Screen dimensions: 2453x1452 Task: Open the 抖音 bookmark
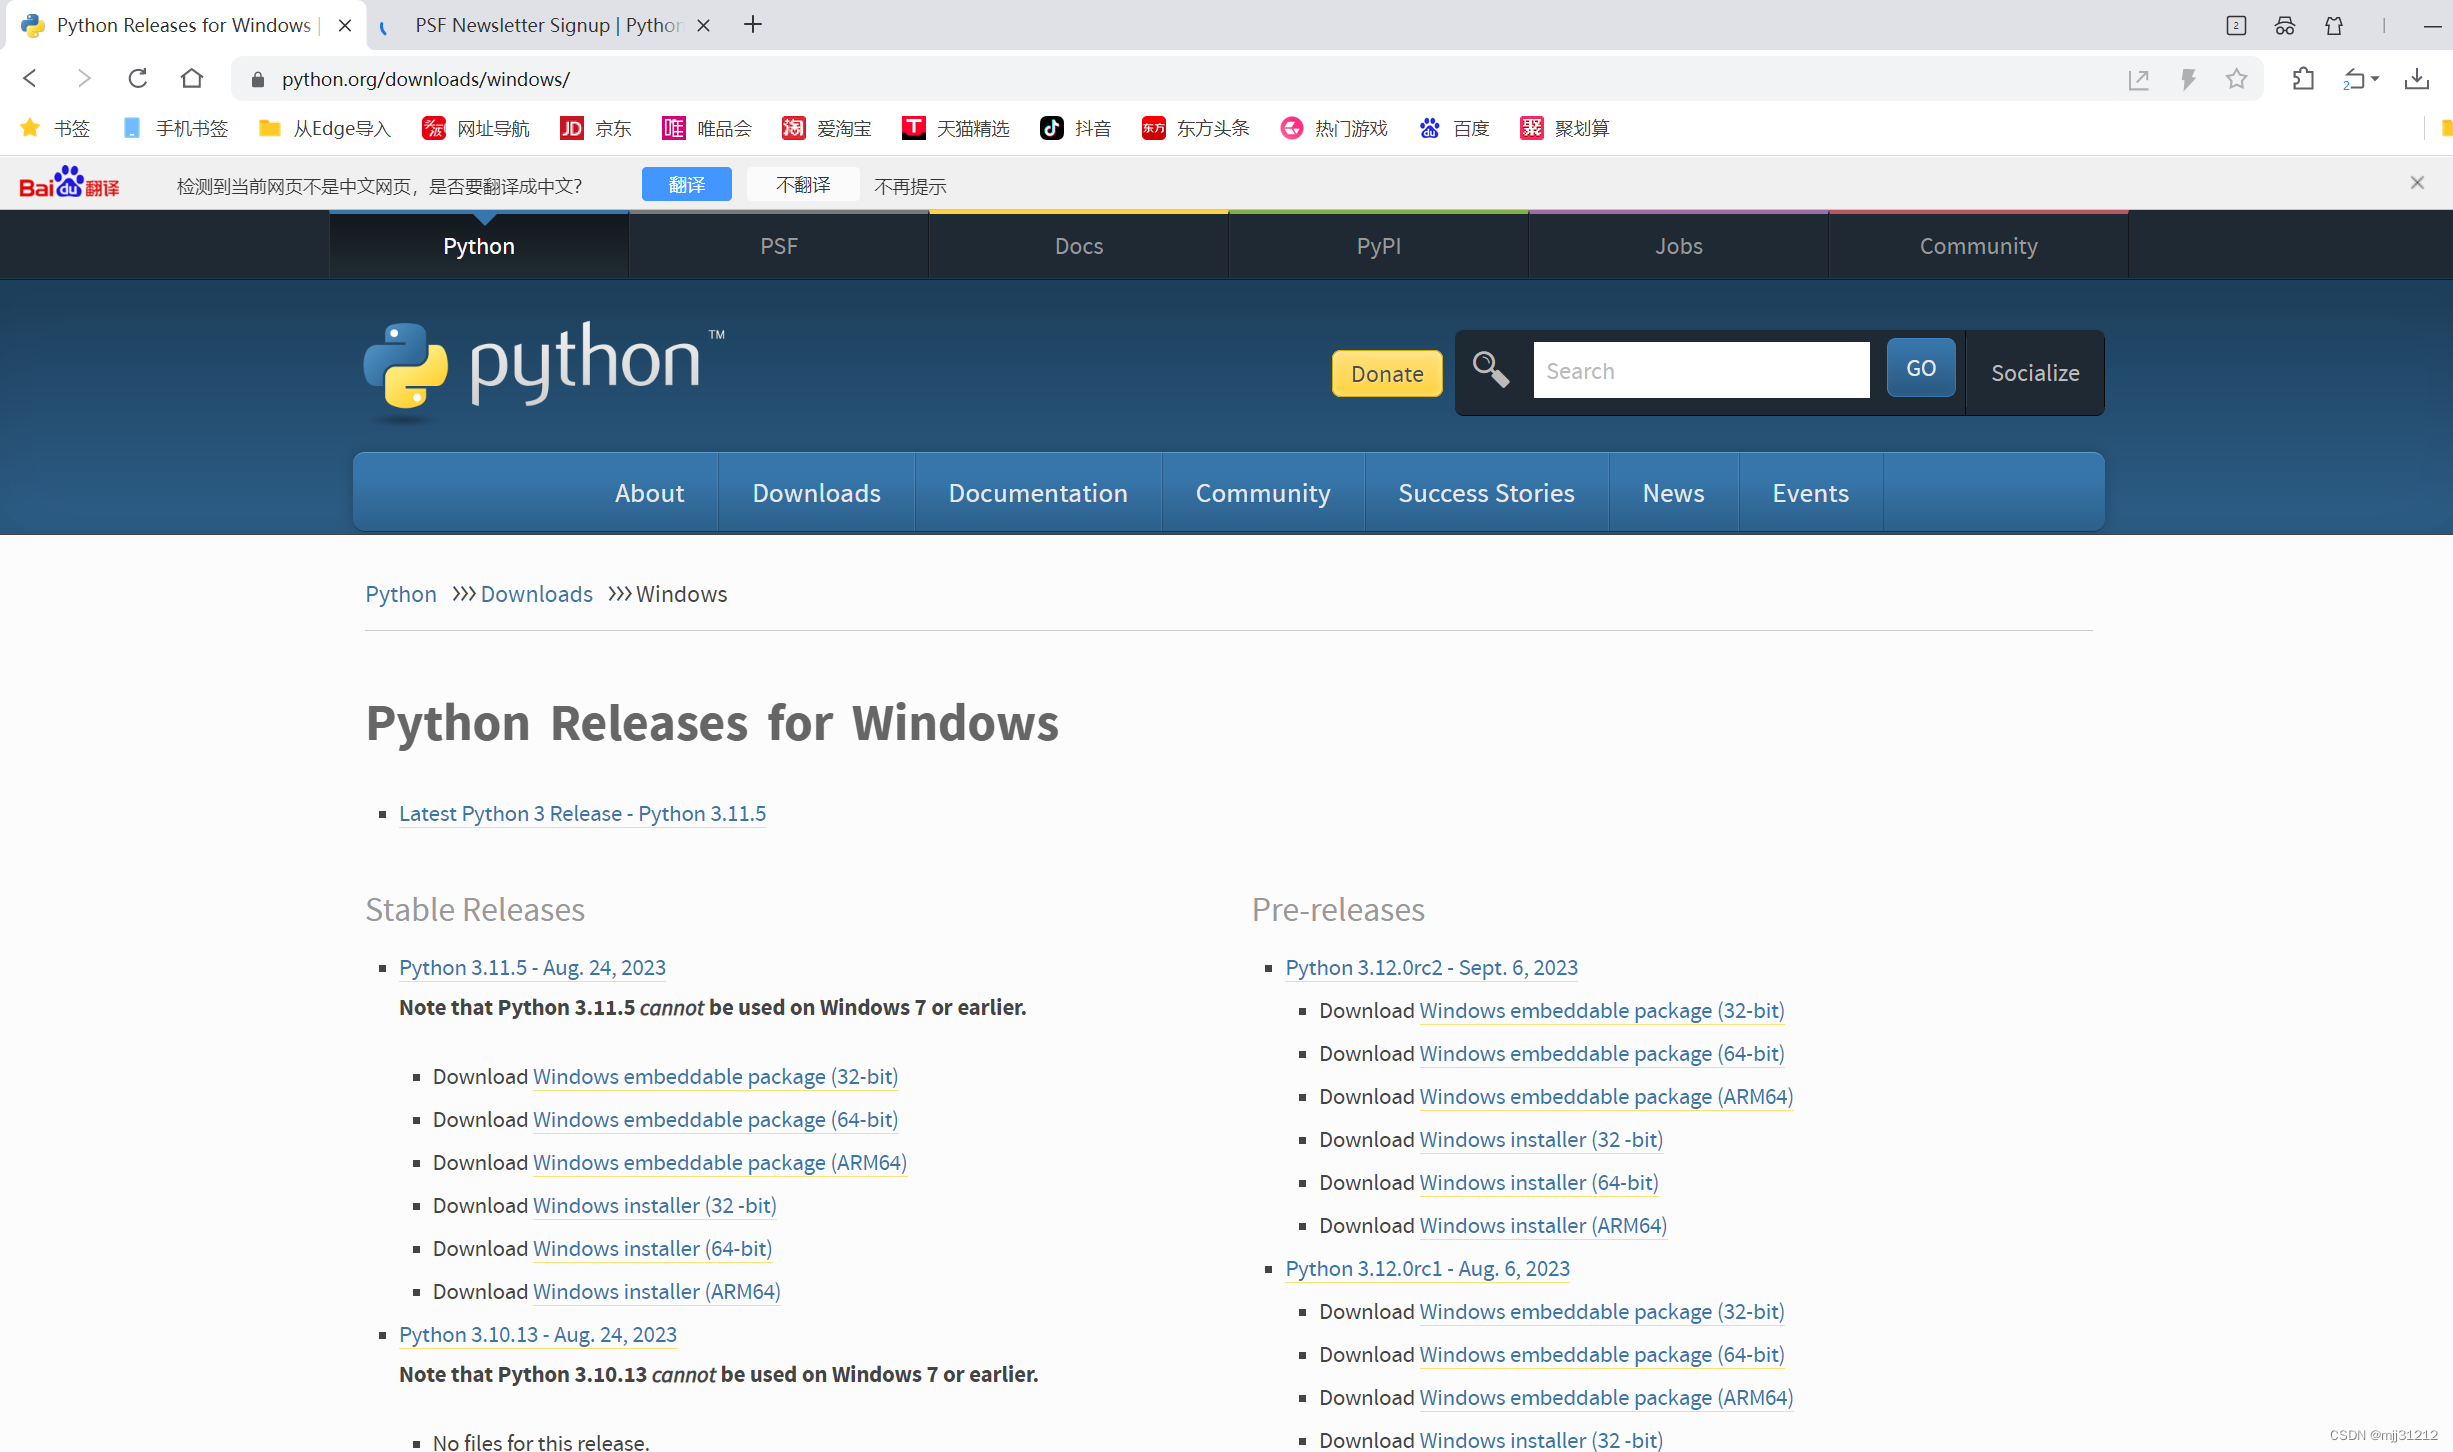tap(1074, 128)
